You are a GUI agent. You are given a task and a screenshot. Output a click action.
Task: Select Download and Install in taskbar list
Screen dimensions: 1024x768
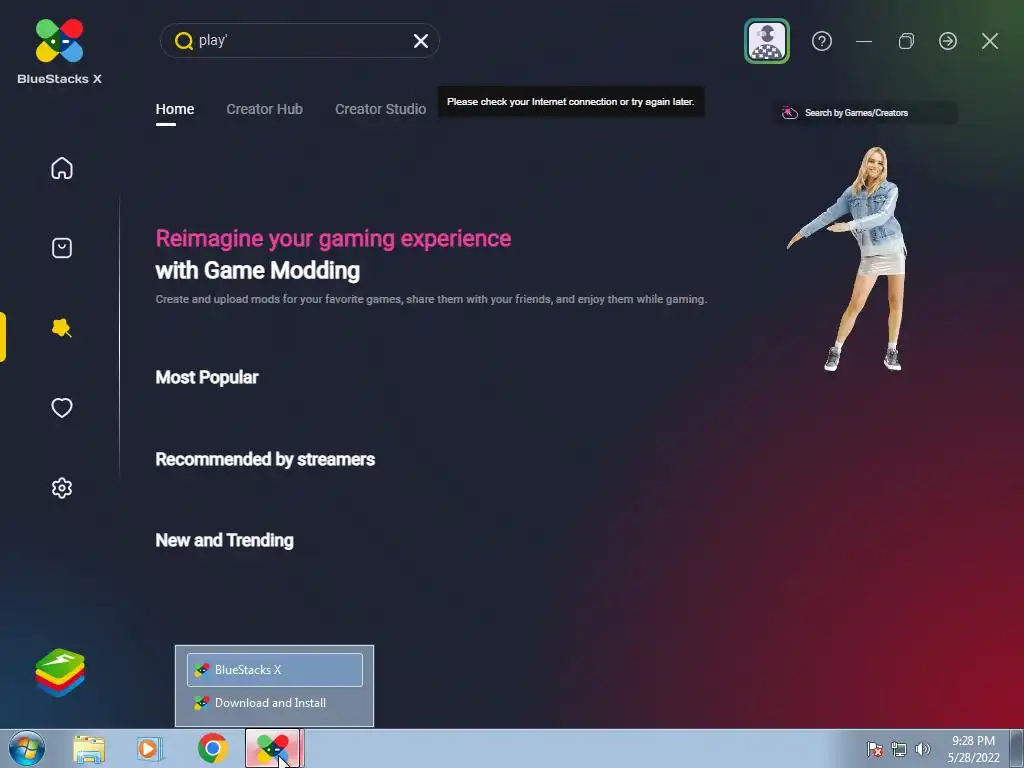(274, 703)
